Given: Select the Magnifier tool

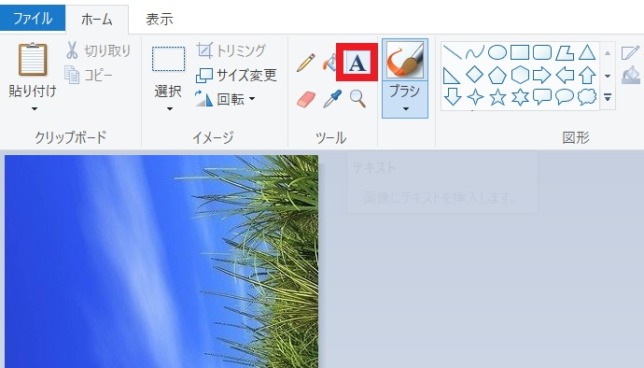Looking at the screenshot, I should 358,99.
